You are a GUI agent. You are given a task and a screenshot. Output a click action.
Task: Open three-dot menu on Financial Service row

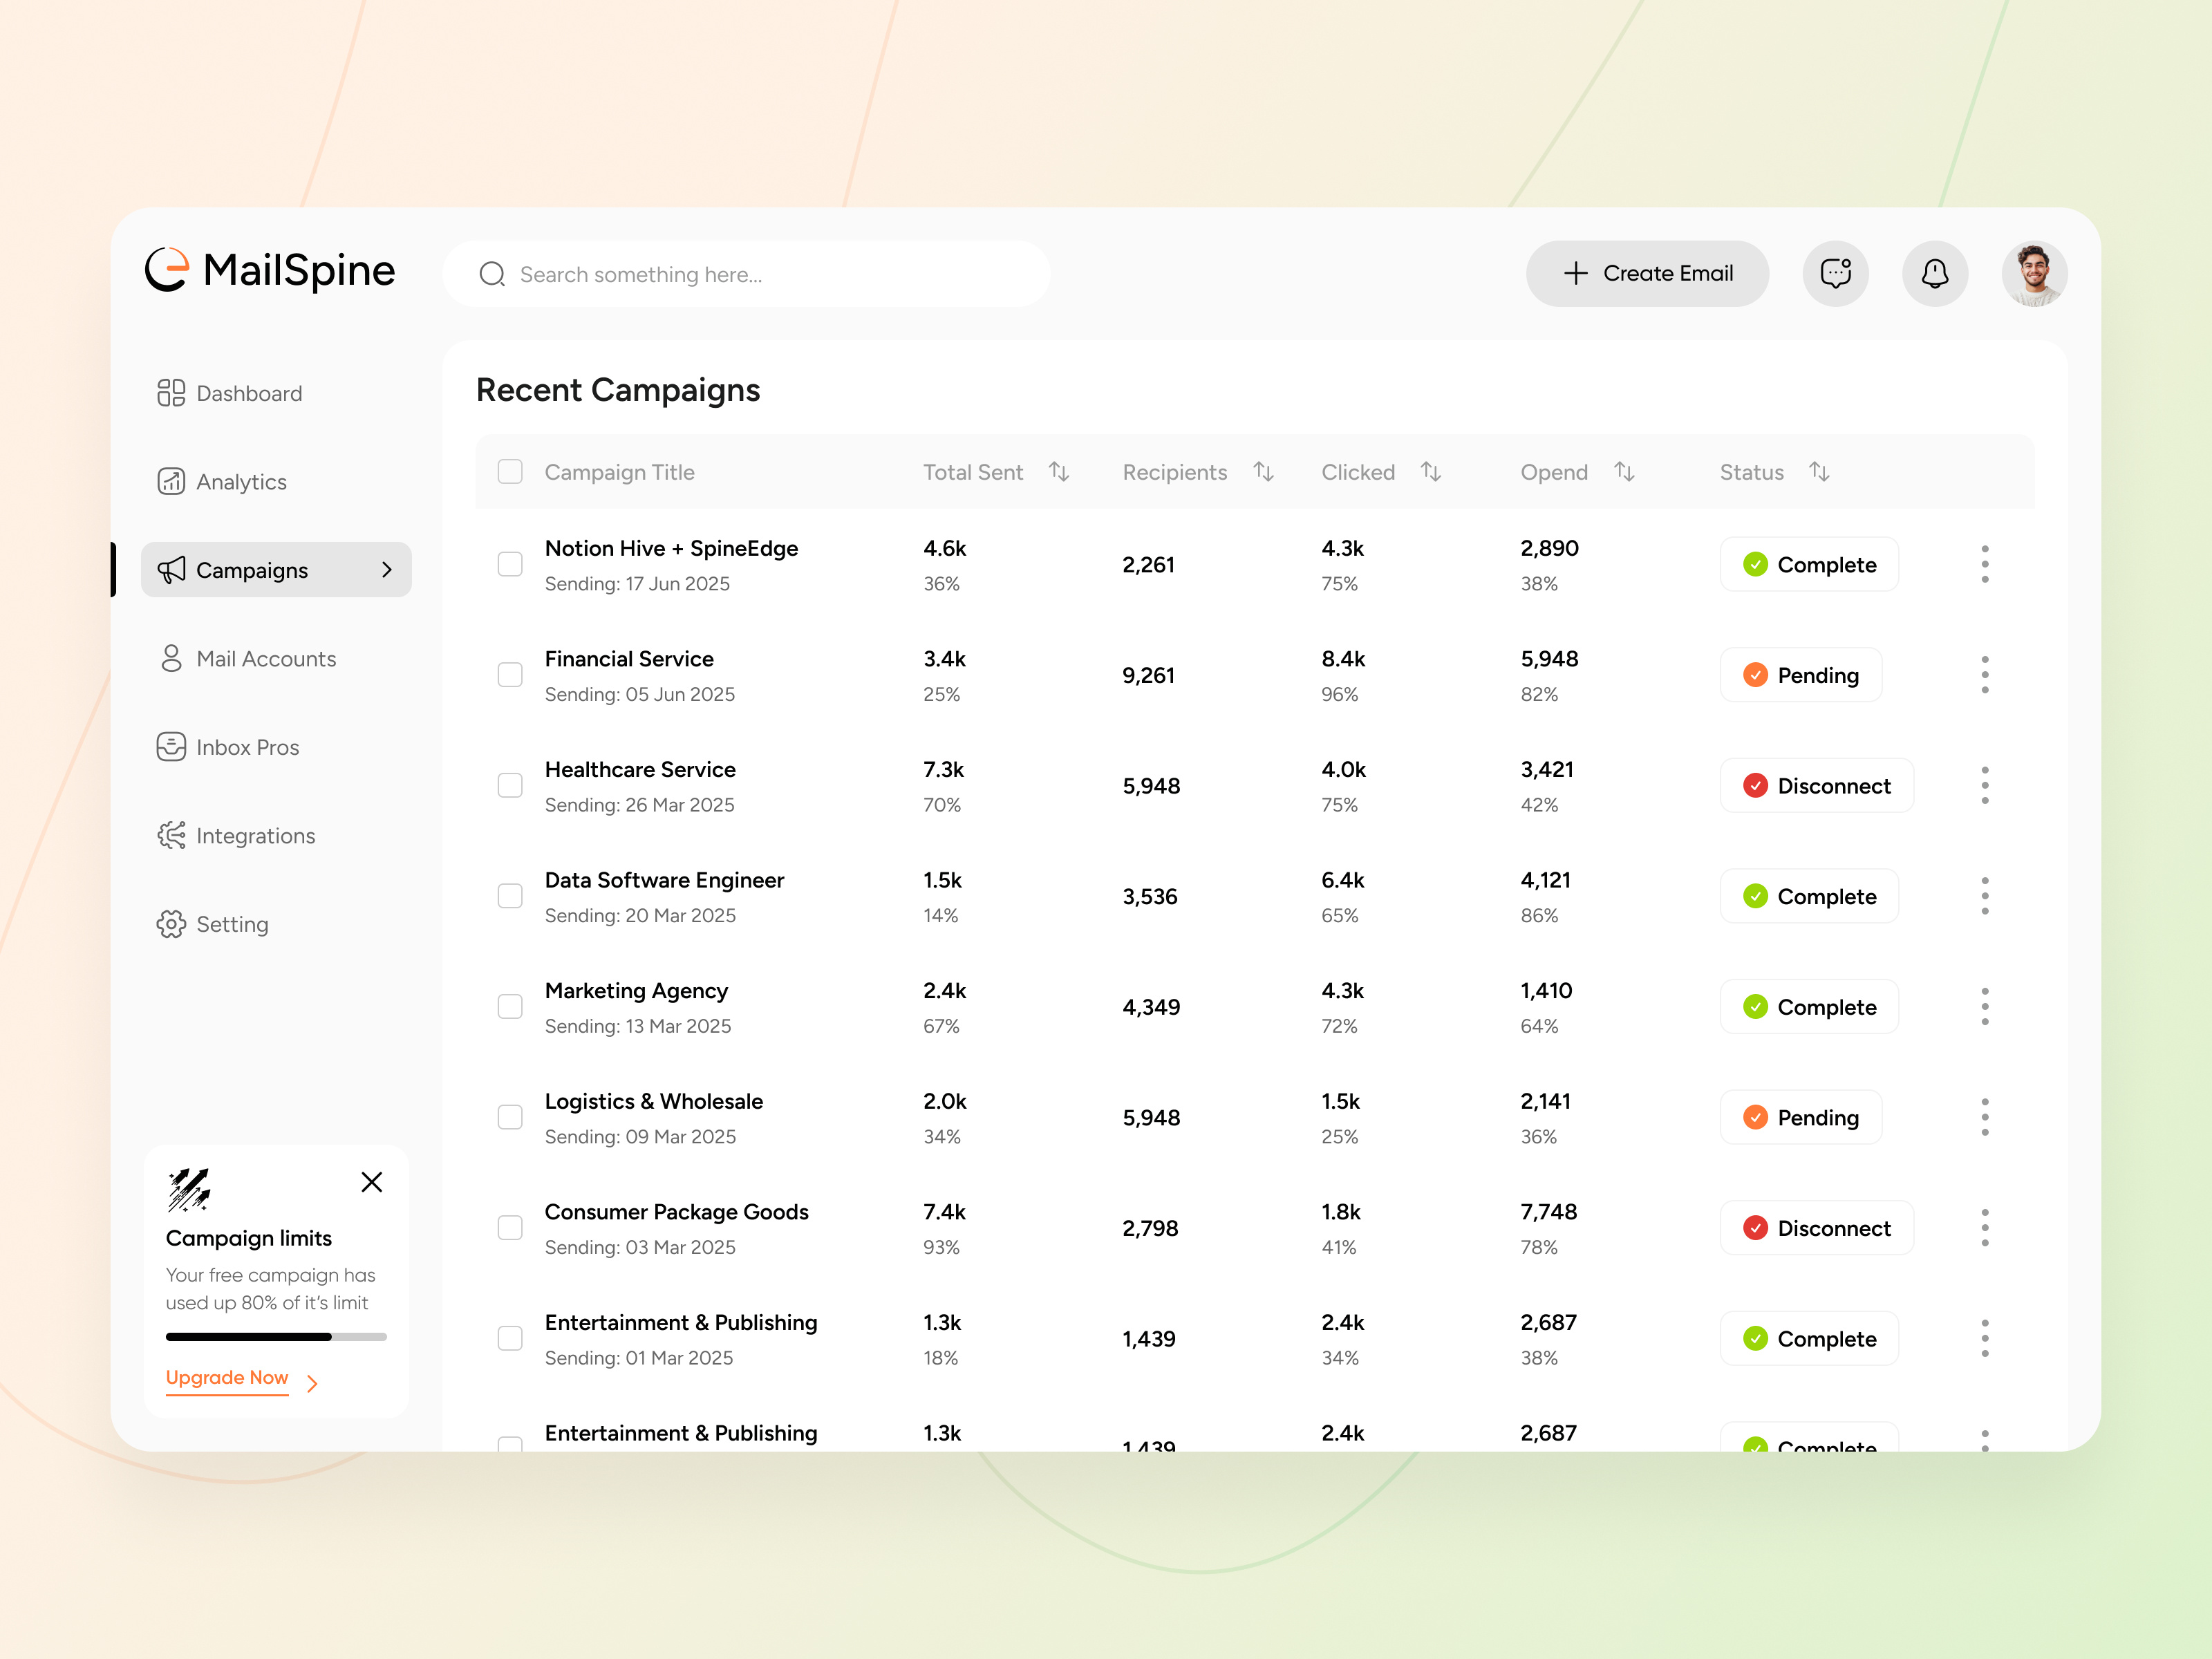[x=1985, y=674]
